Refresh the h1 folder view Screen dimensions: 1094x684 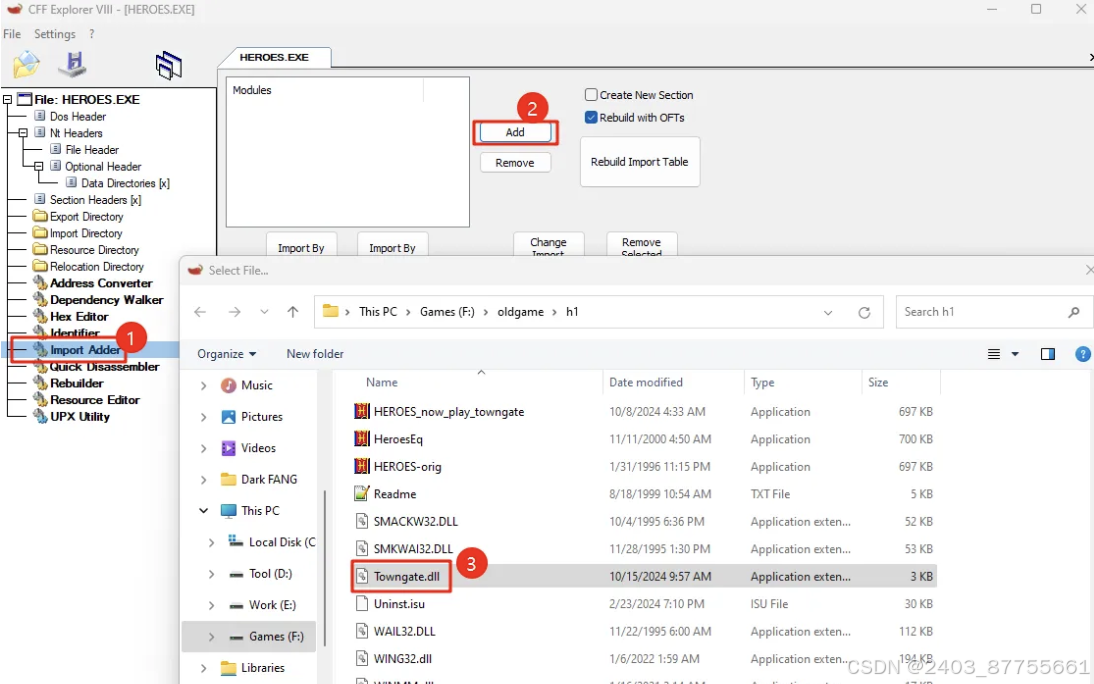click(864, 313)
